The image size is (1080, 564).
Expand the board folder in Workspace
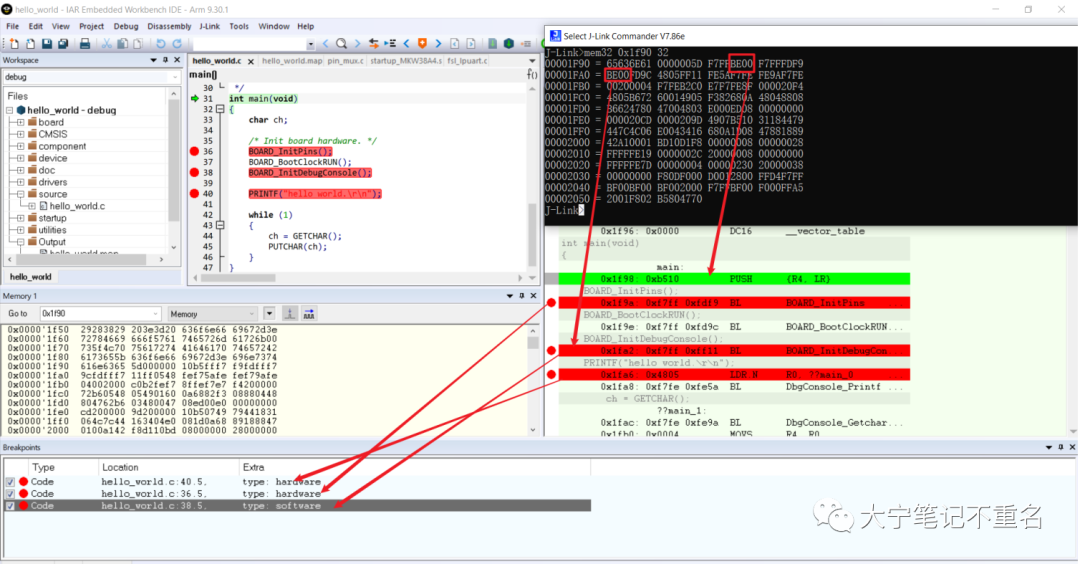coord(21,123)
